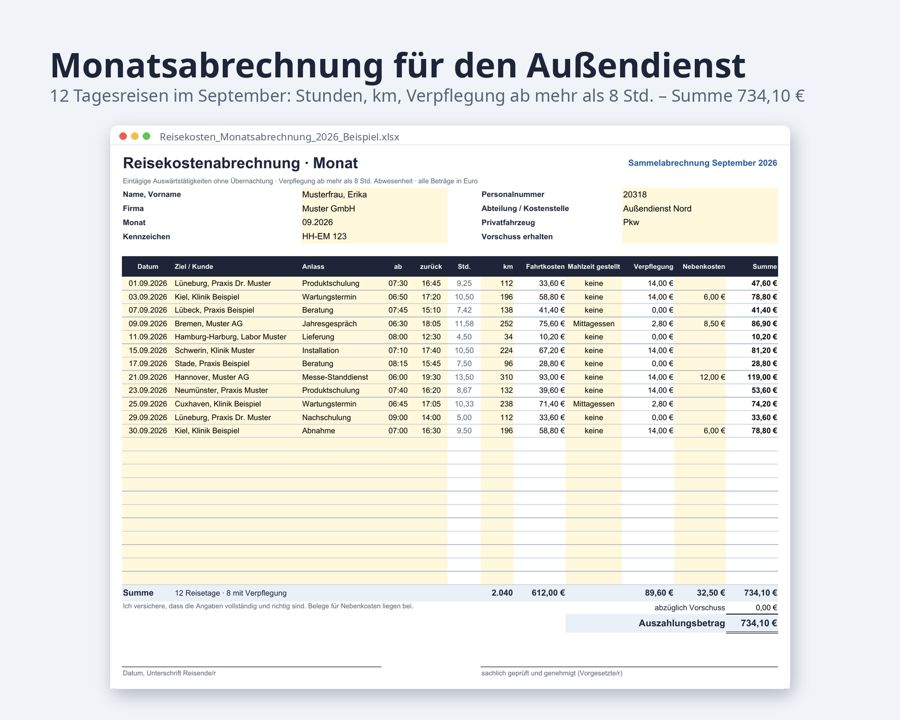The image size is (900, 720).
Task: Select 'Stade, Praxis Beispiel' cell
Action: pos(212,363)
